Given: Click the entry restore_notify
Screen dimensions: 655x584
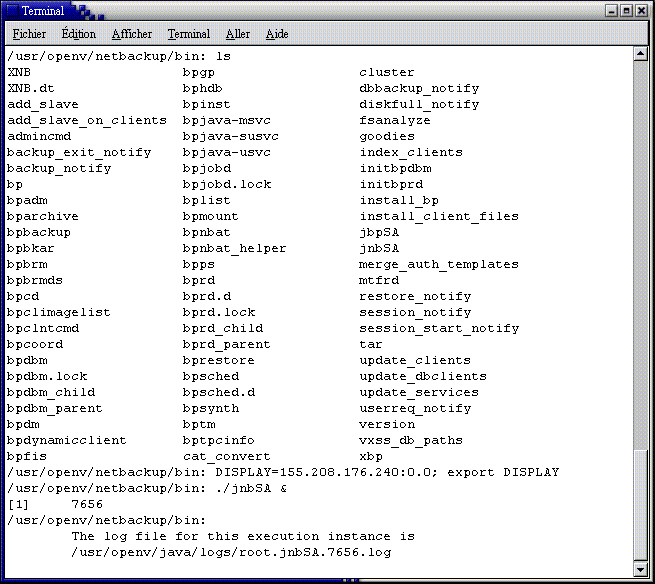Looking at the screenshot, I should click(415, 297).
